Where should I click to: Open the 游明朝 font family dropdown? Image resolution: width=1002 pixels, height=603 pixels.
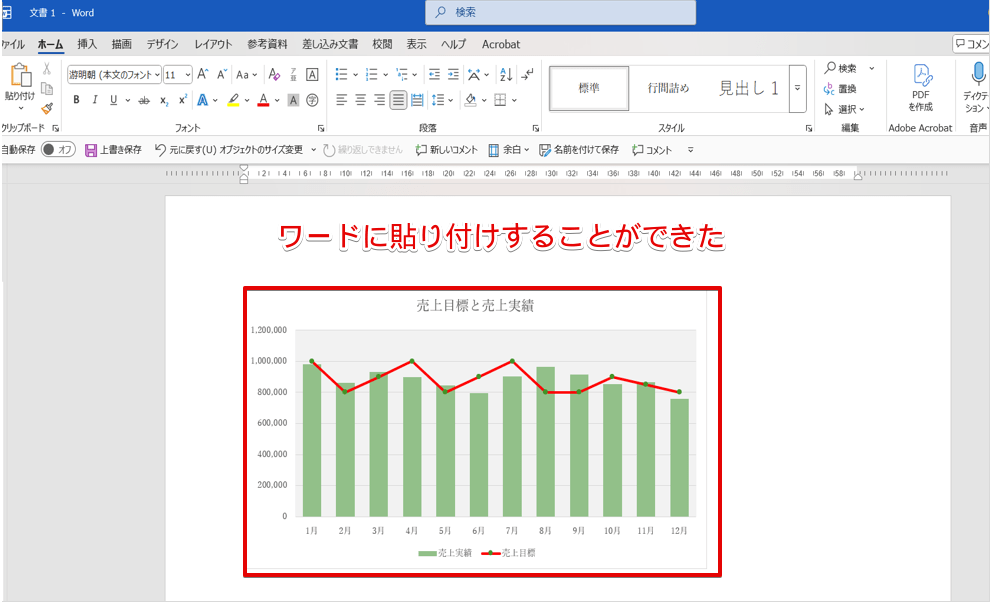pyautogui.click(x=113, y=74)
